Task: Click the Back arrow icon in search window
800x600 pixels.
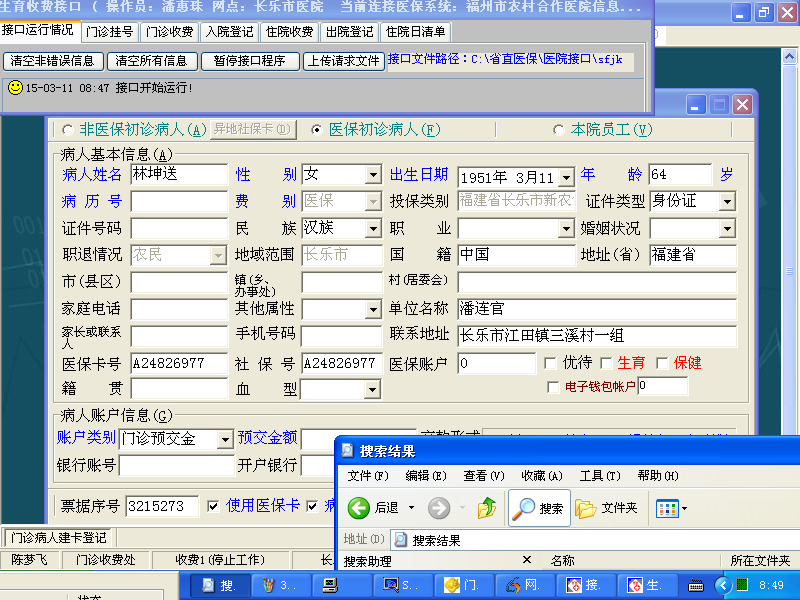Action: (359, 508)
